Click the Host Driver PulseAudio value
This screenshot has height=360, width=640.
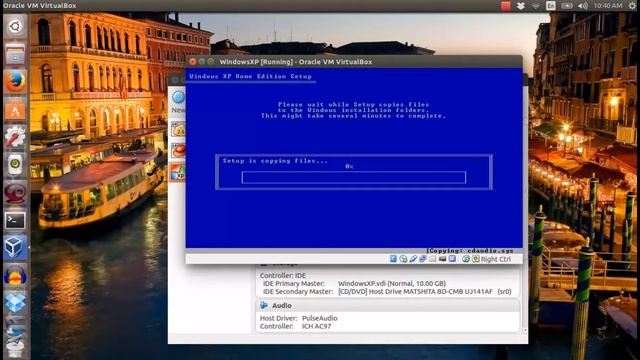tap(320, 318)
